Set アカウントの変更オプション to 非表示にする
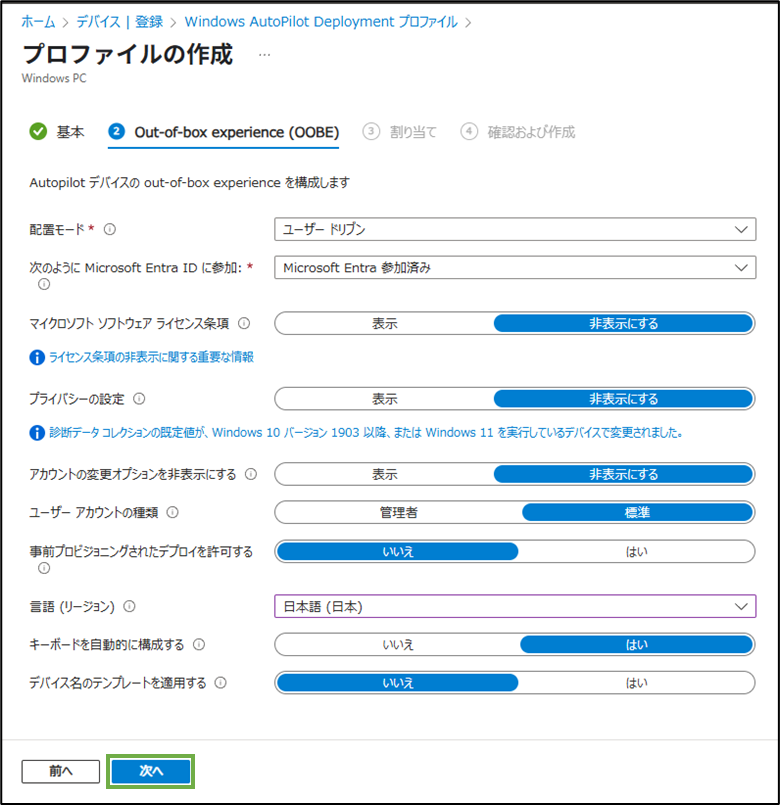780x805 pixels. tap(623, 474)
